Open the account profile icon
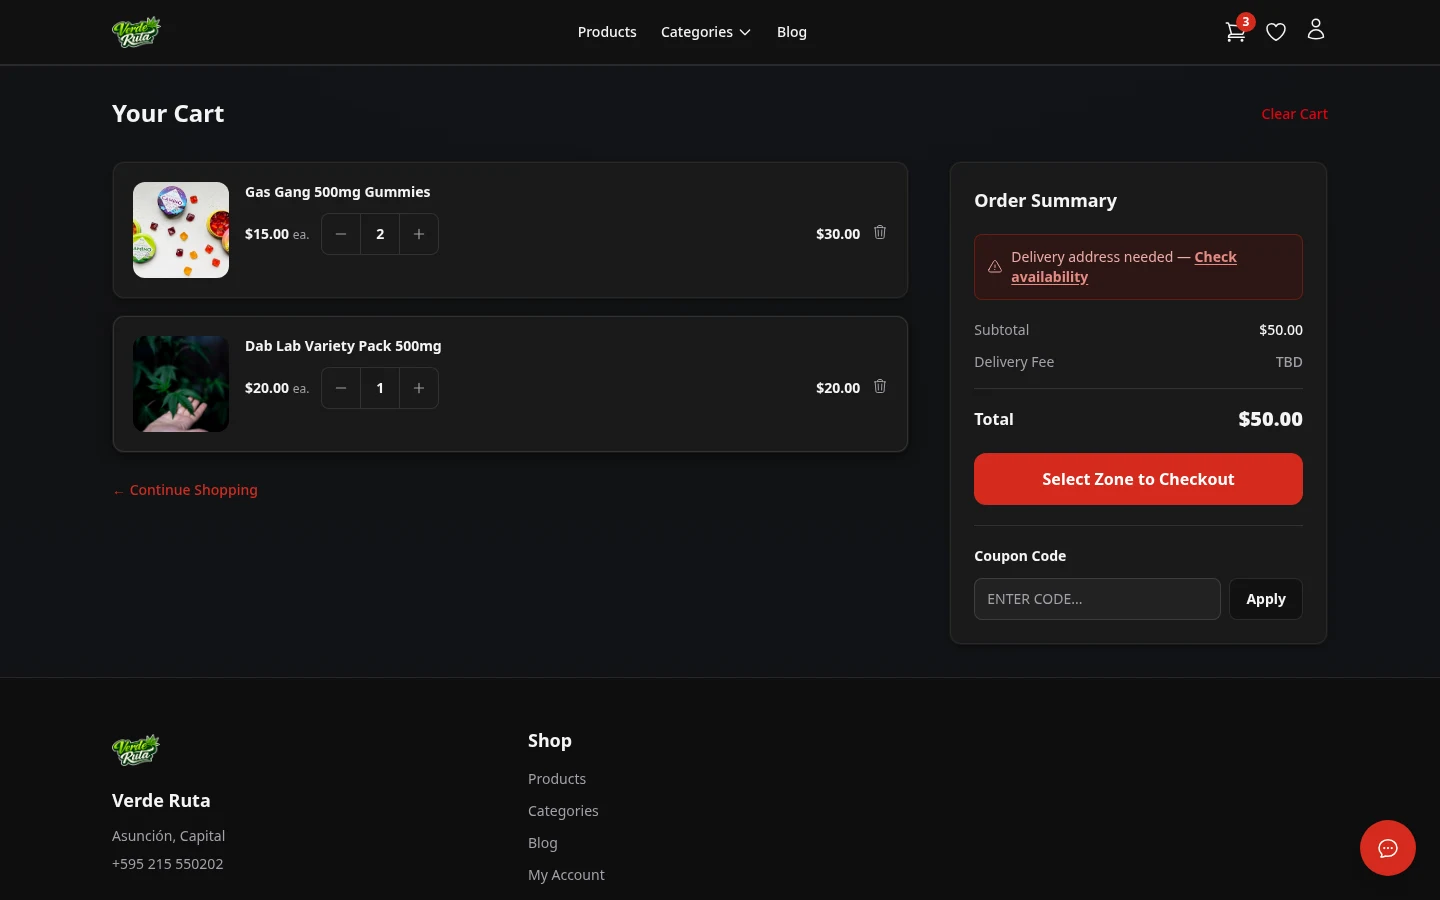Viewport: 1440px width, 900px height. [x=1316, y=29]
